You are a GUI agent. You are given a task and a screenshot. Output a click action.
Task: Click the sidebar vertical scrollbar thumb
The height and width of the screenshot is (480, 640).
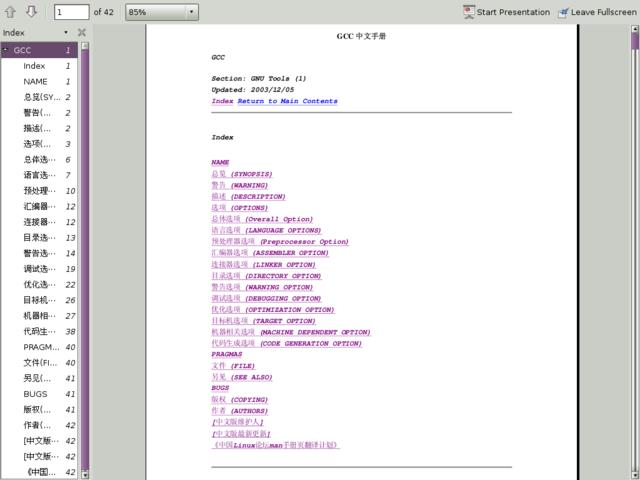(x=85, y=260)
